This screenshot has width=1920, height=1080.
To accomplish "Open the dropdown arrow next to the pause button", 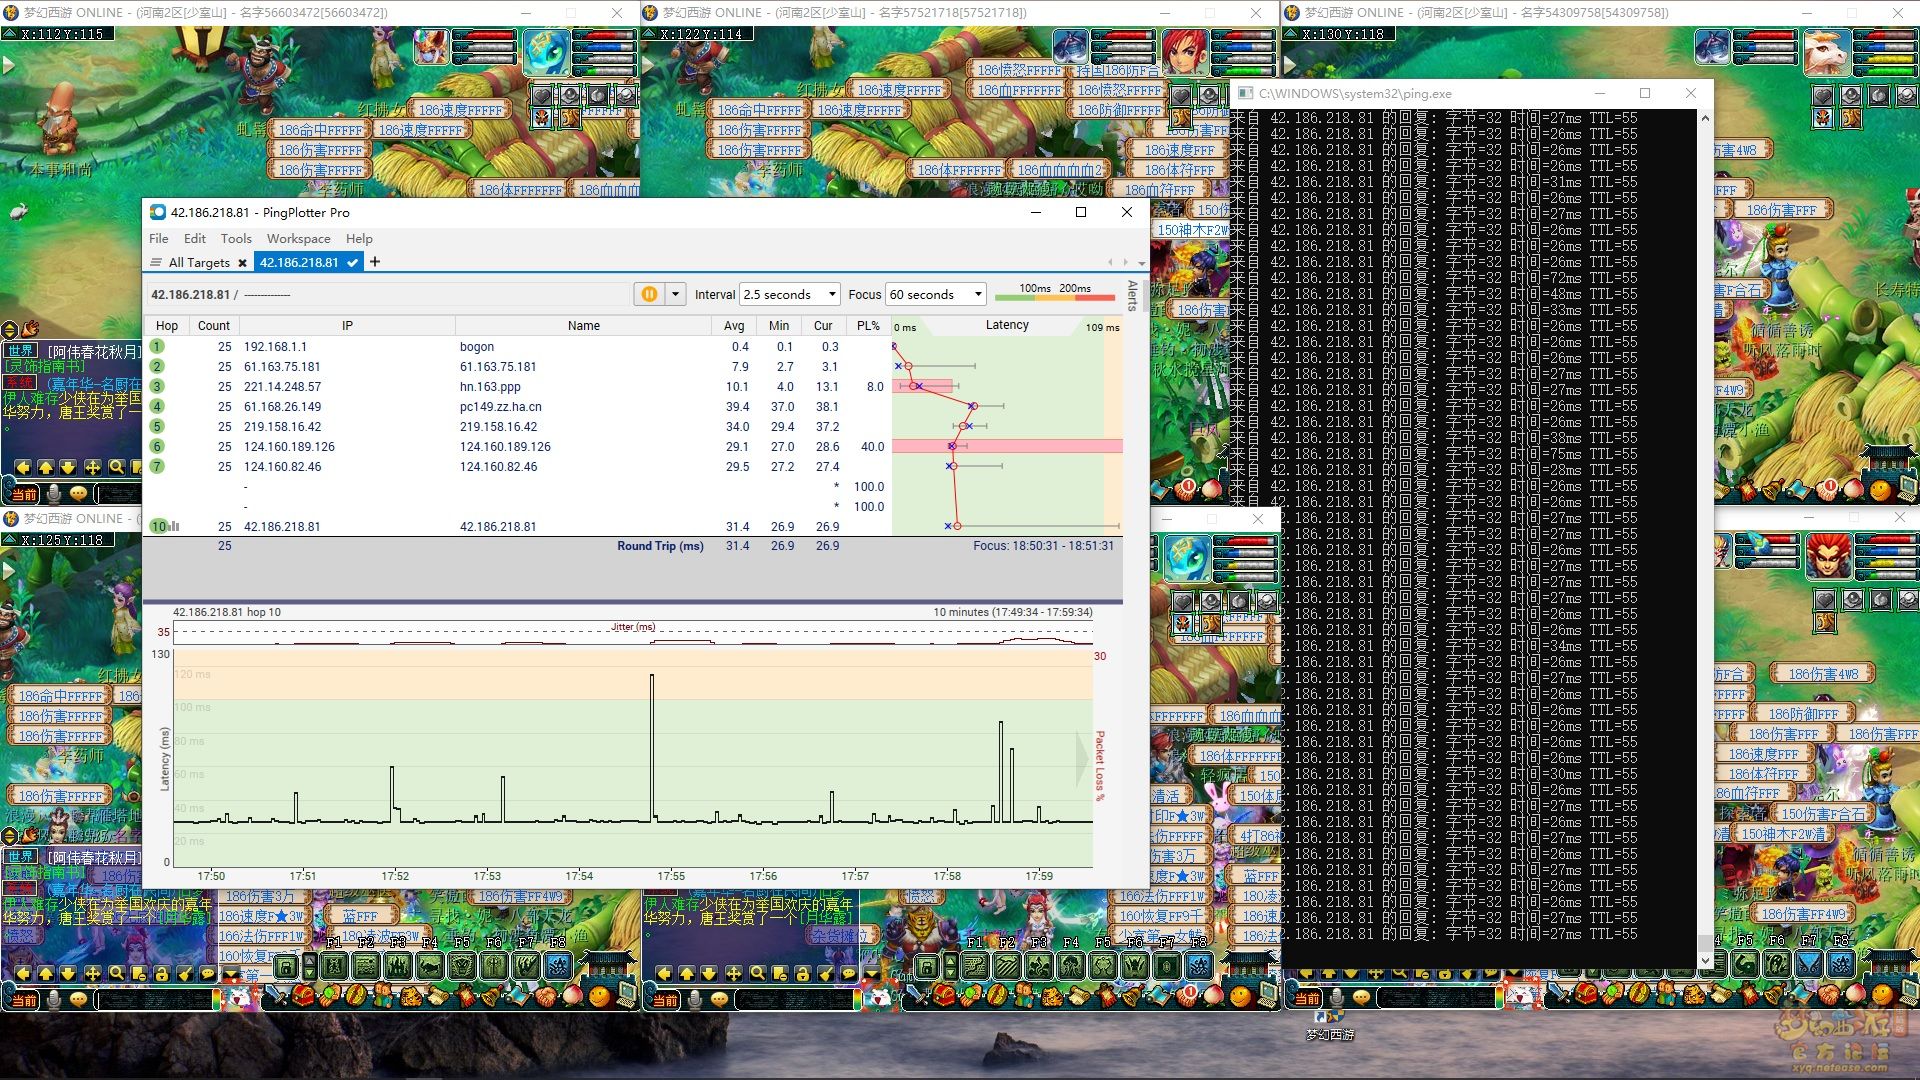I will [675, 294].
